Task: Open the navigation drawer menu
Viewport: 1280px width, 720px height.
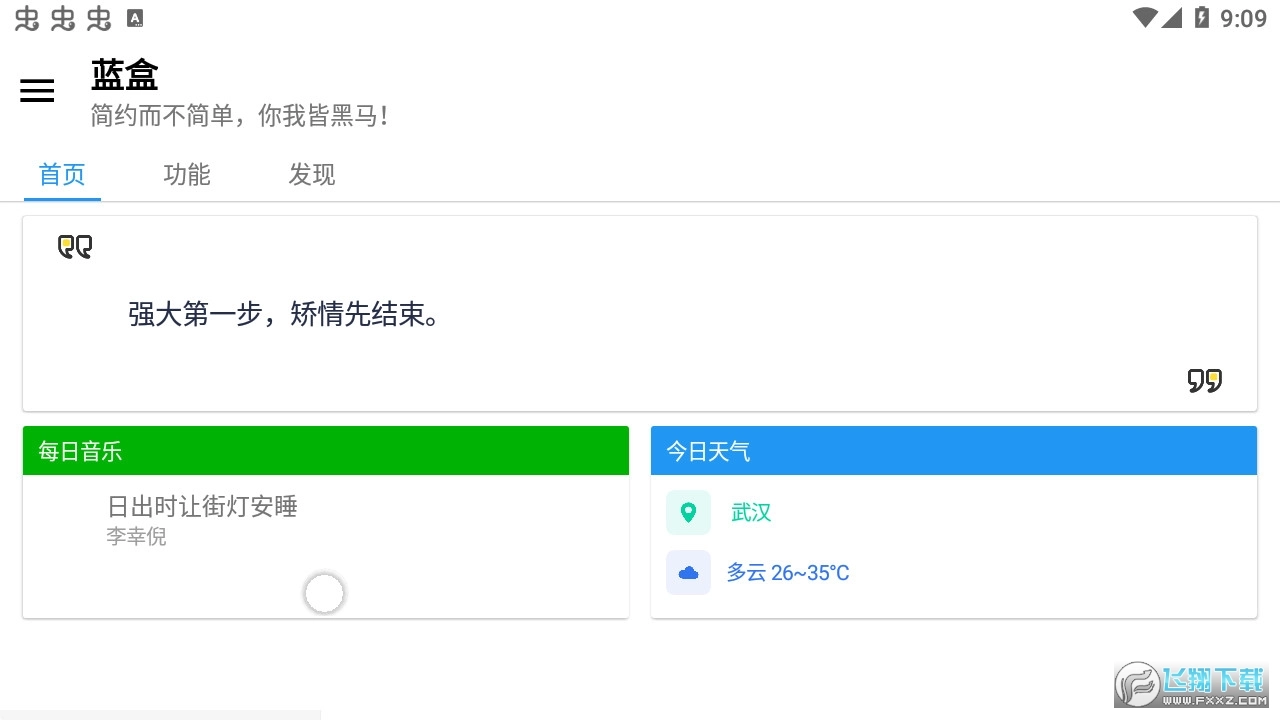Action: click(x=37, y=90)
